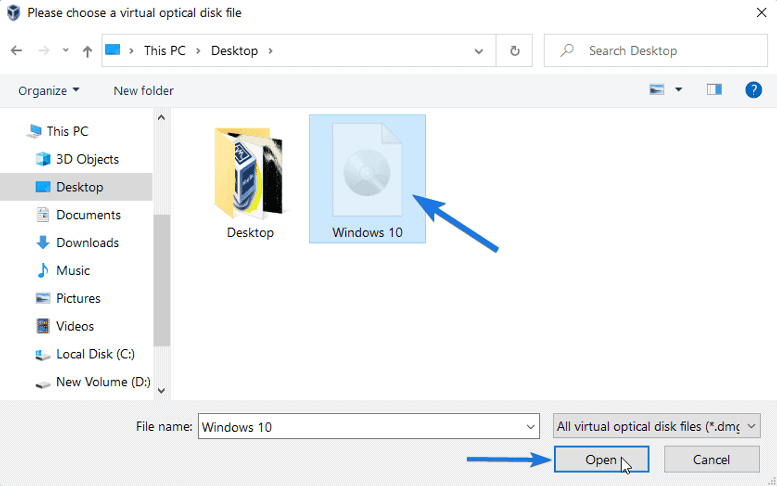Image resolution: width=777 pixels, height=486 pixels.
Task: Focus the Search Desktop box
Action: [656, 51]
